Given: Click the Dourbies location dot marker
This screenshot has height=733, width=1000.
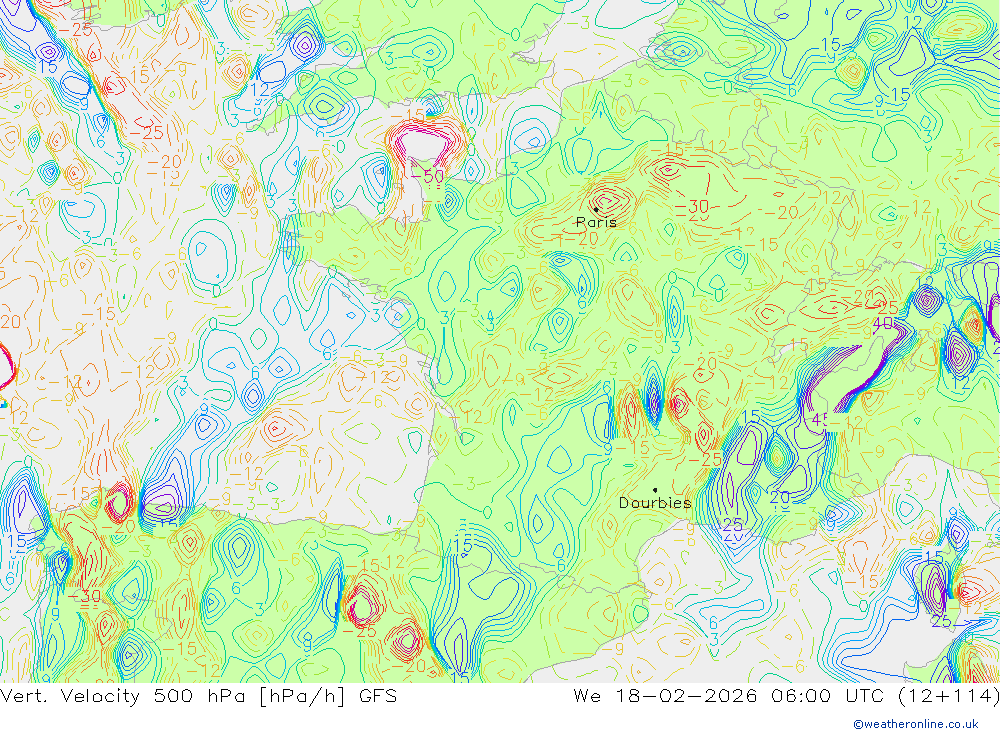Looking at the screenshot, I should [x=655, y=490].
